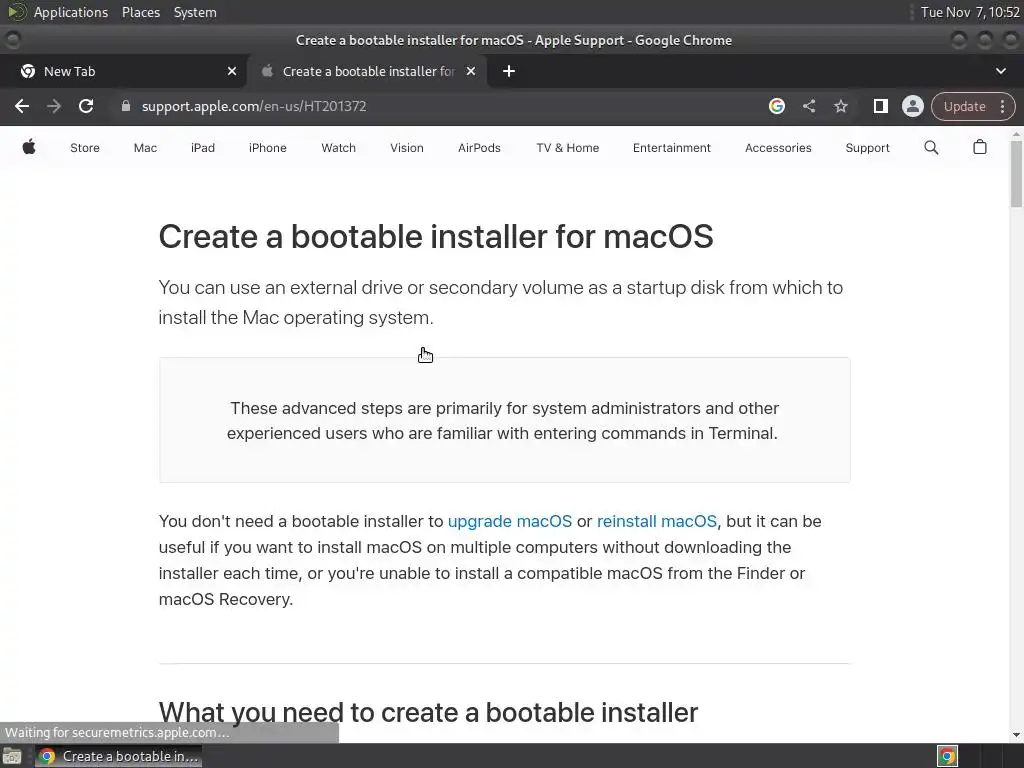1024x768 pixels.
Task: Switch to the New Tab tab
Action: click(x=123, y=71)
